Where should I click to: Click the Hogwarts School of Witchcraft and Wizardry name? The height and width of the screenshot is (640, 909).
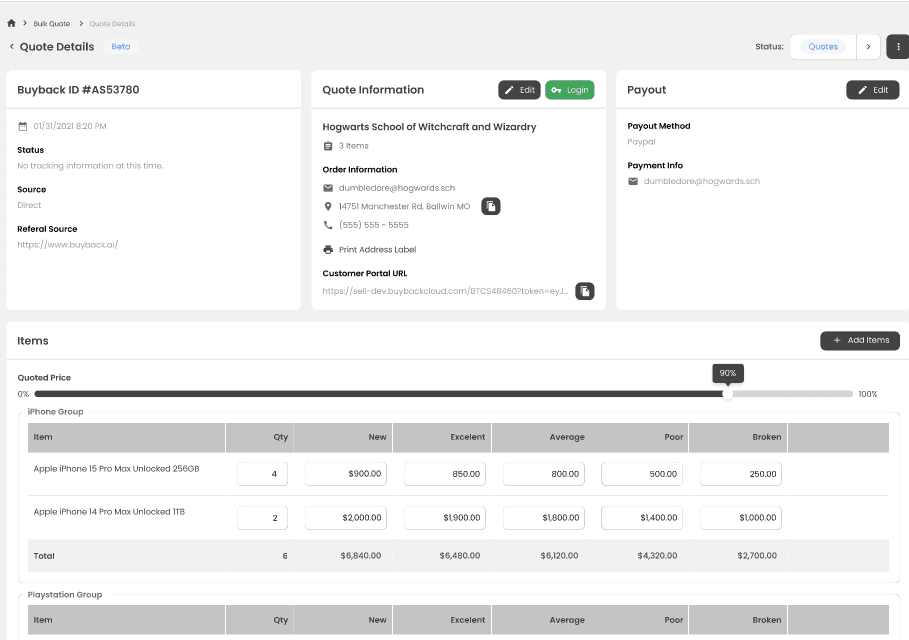click(x=429, y=127)
